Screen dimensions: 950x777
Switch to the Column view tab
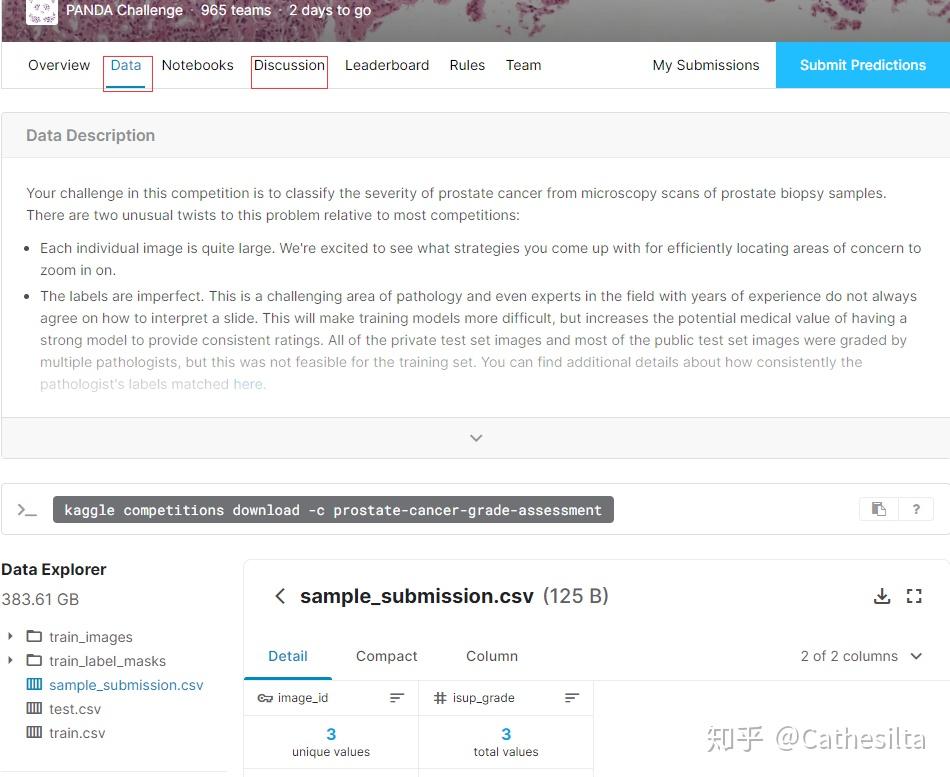(x=492, y=656)
